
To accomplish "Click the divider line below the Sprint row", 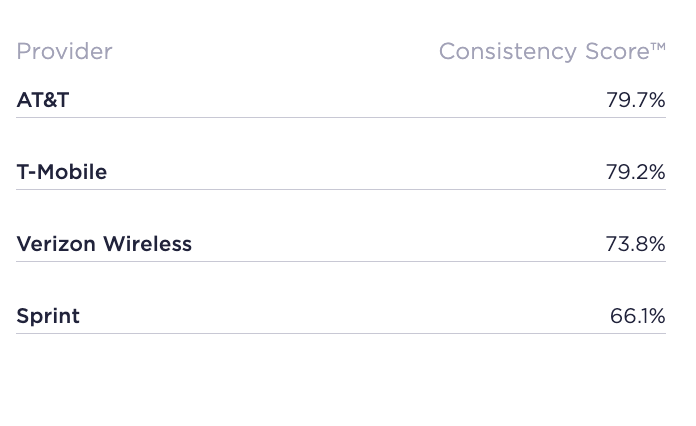I will [x=340, y=333].
